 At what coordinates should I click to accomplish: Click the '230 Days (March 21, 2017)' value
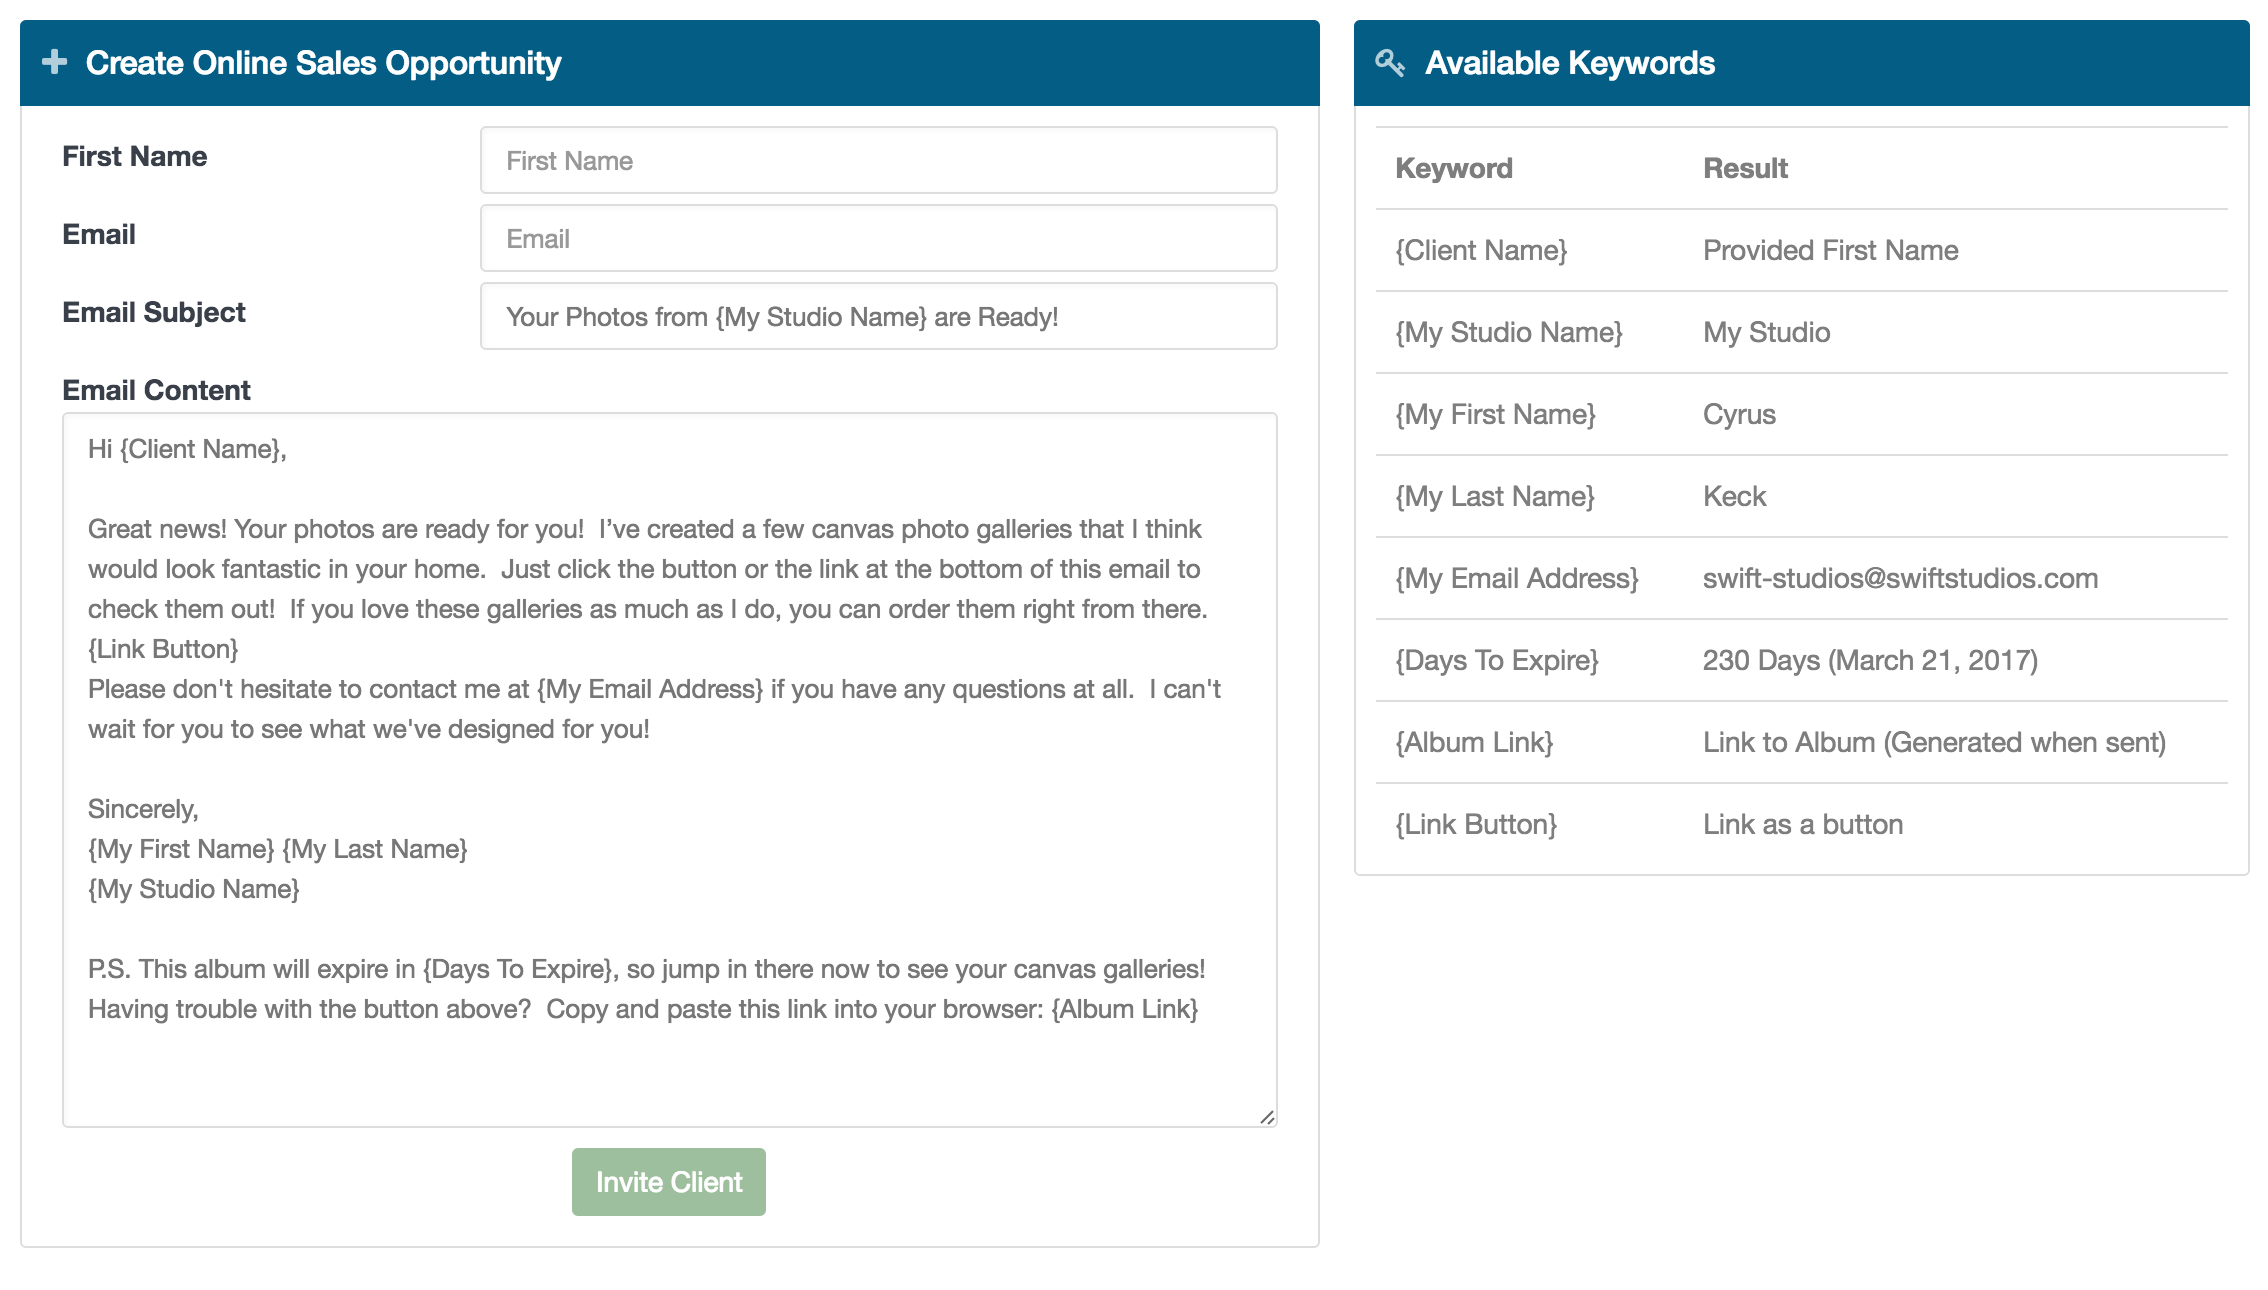1870,660
